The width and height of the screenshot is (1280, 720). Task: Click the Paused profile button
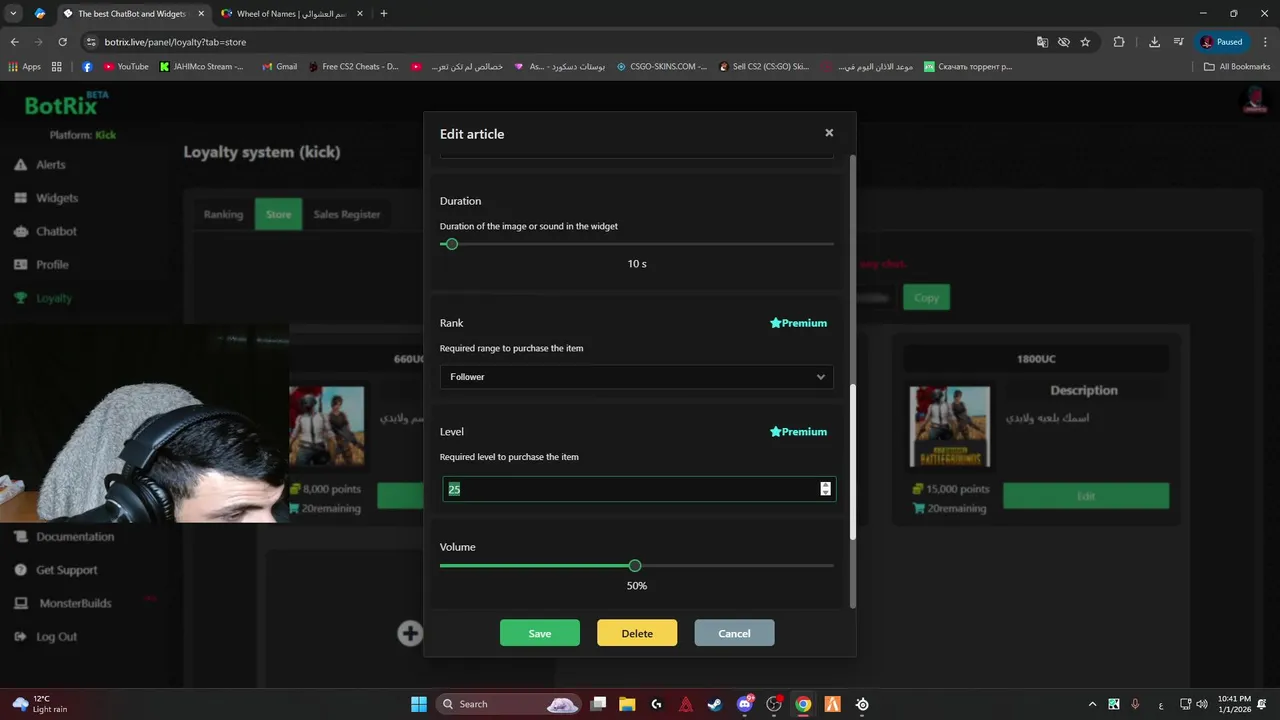click(x=1222, y=42)
